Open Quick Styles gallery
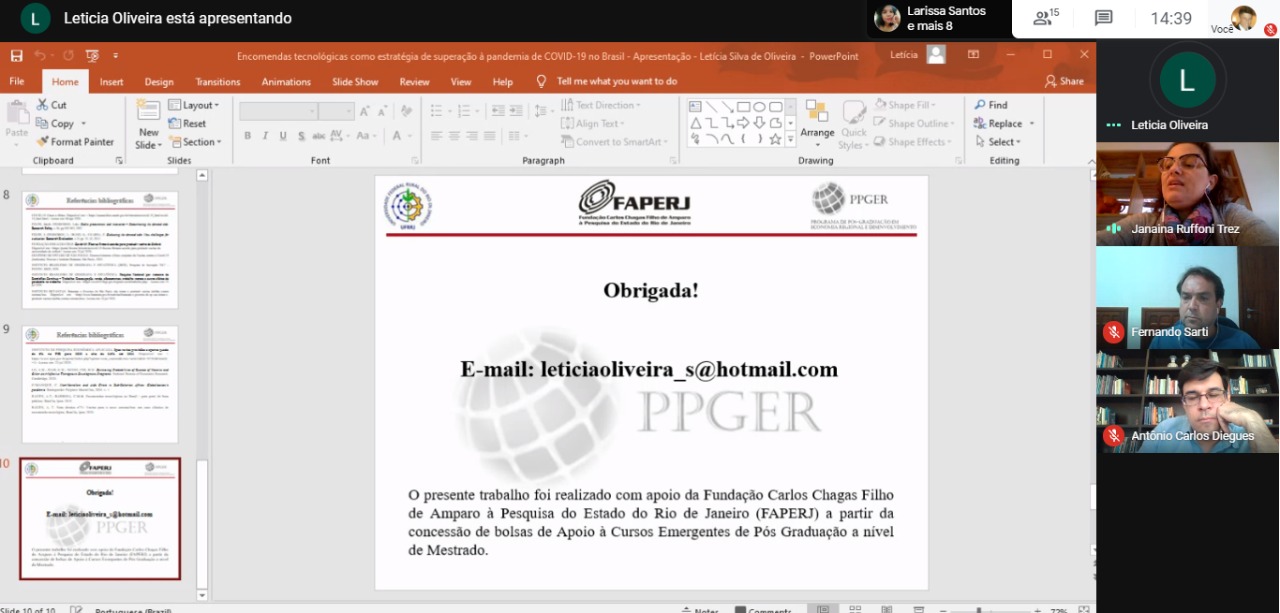This screenshot has width=1280, height=613. tap(853, 124)
